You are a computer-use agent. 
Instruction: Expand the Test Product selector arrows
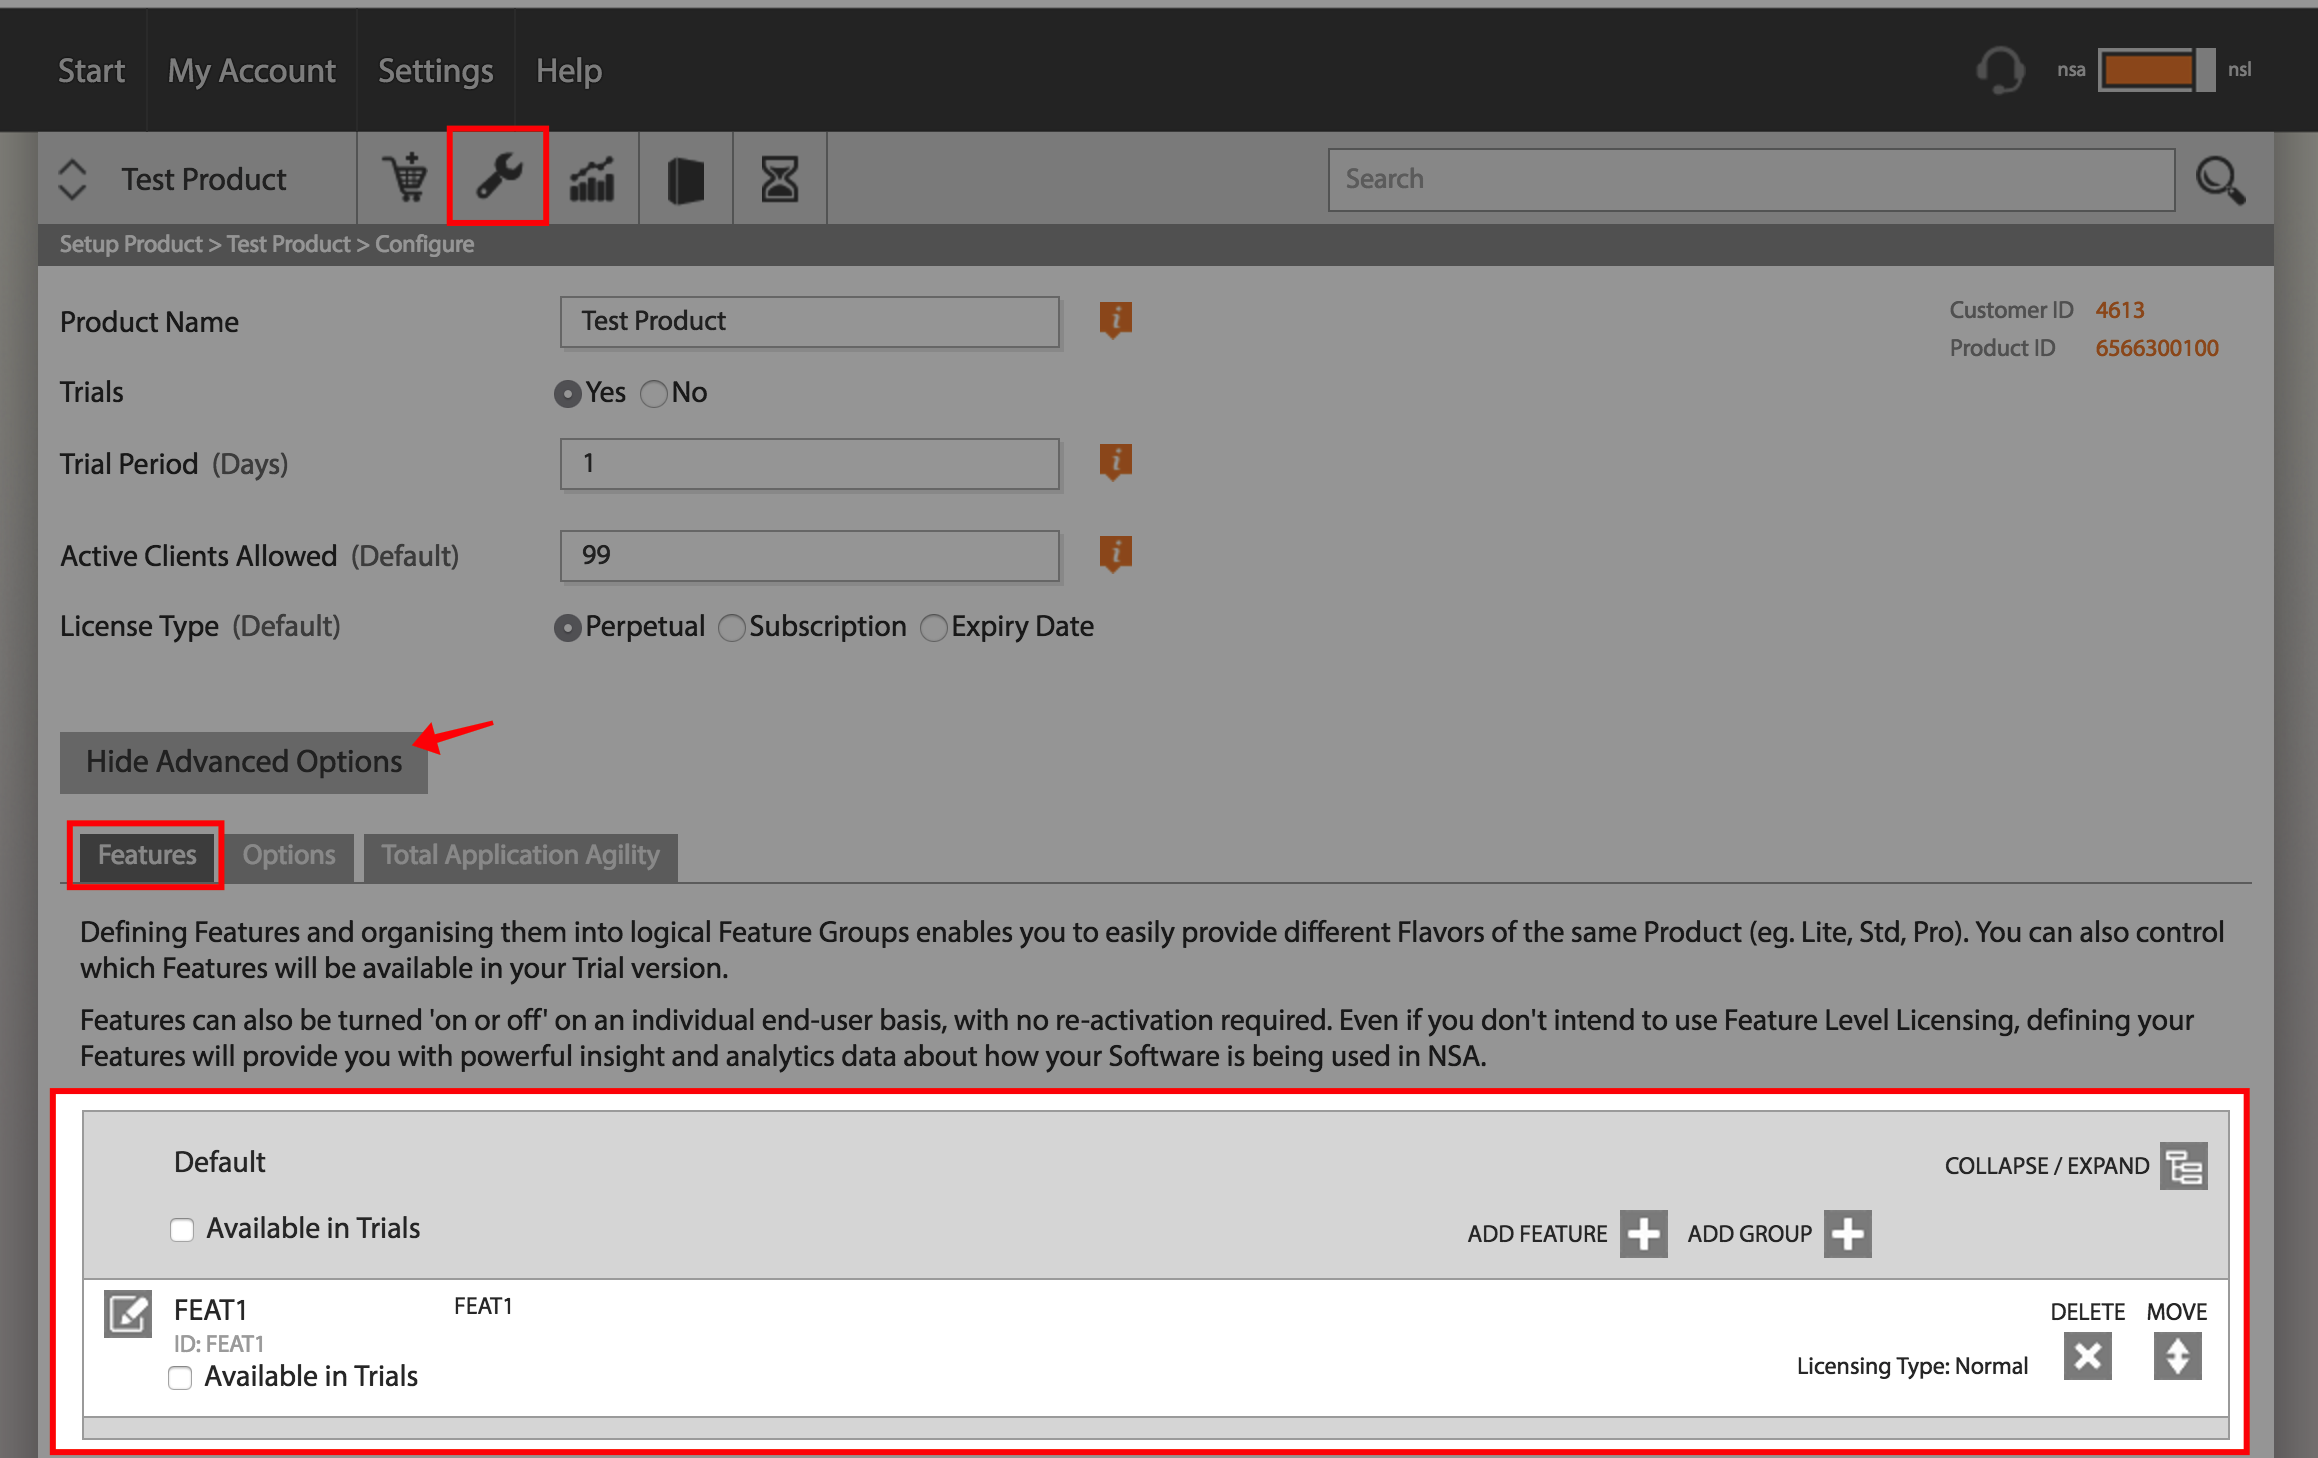72,179
